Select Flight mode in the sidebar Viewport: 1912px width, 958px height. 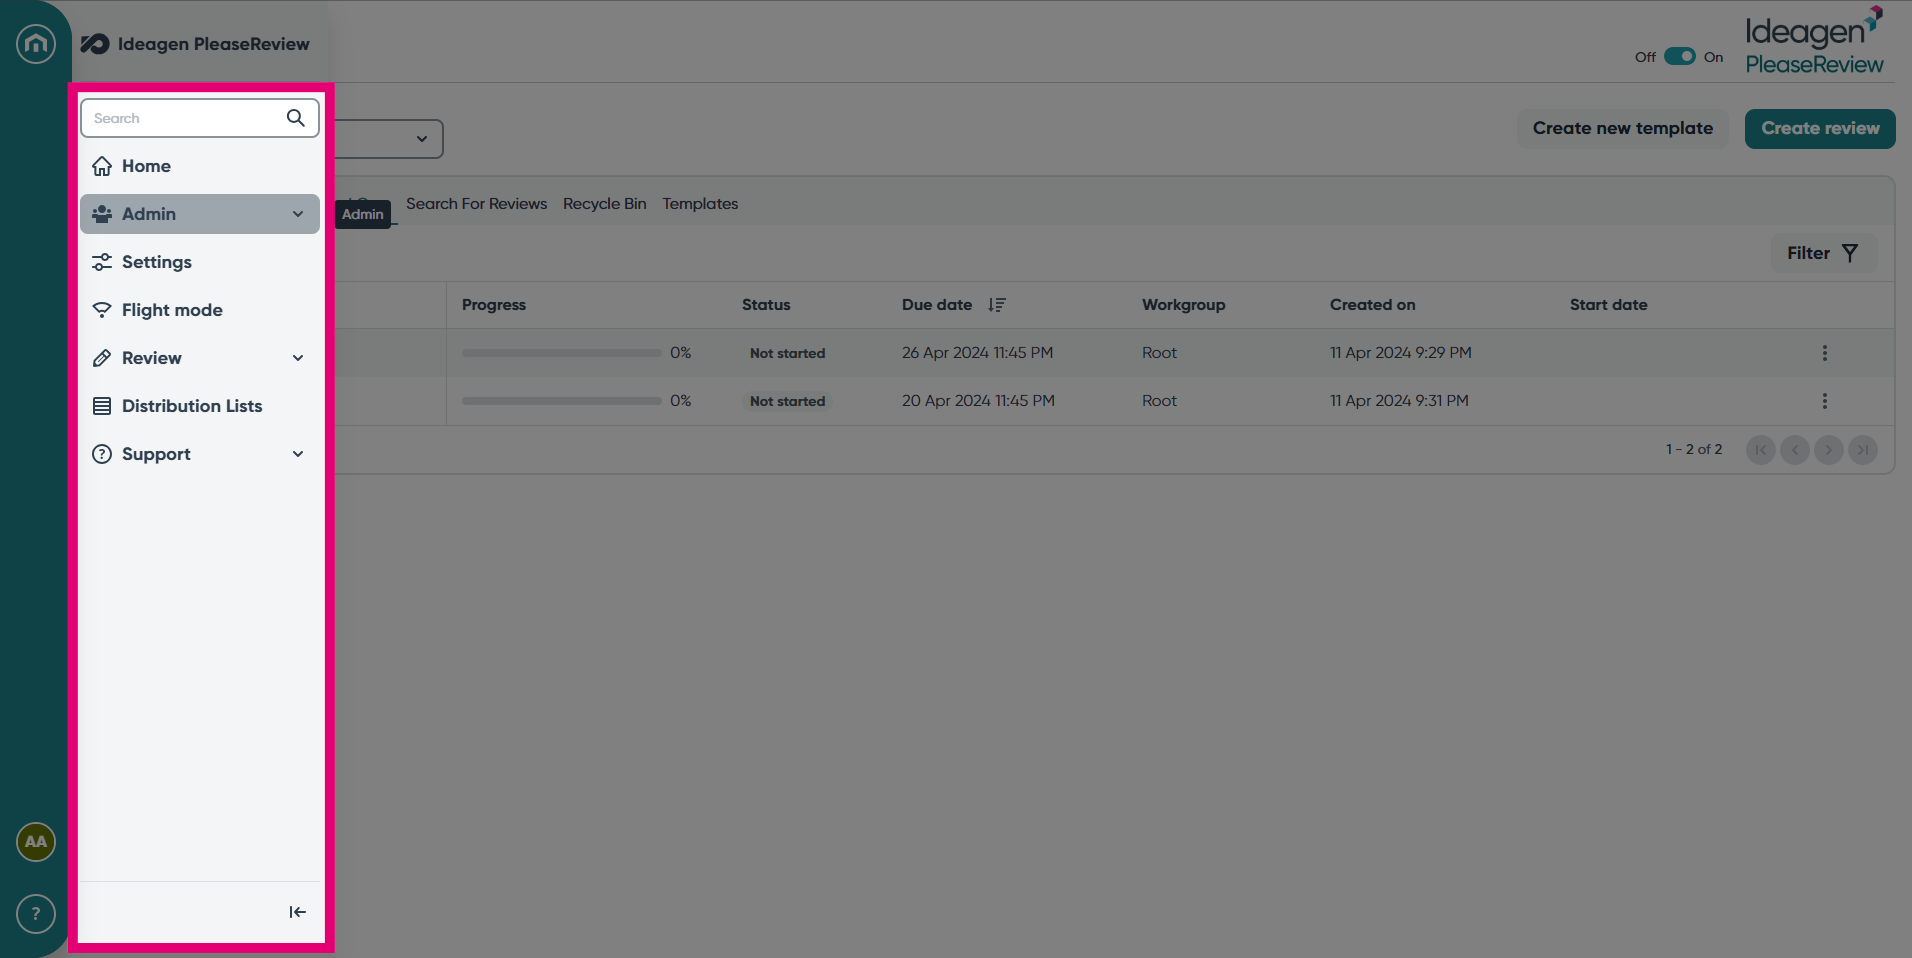pyautogui.click(x=200, y=310)
